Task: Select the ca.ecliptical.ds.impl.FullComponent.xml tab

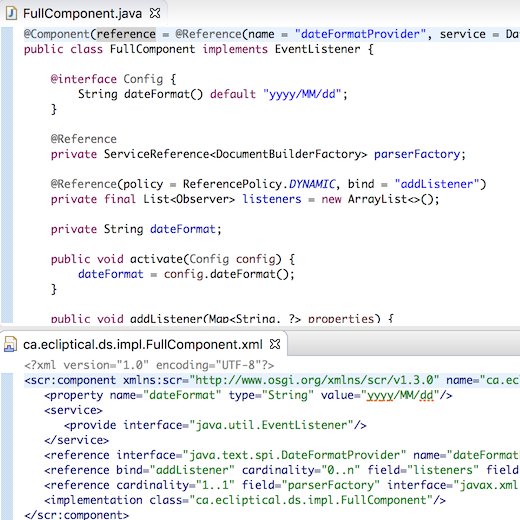Action: tap(143, 344)
